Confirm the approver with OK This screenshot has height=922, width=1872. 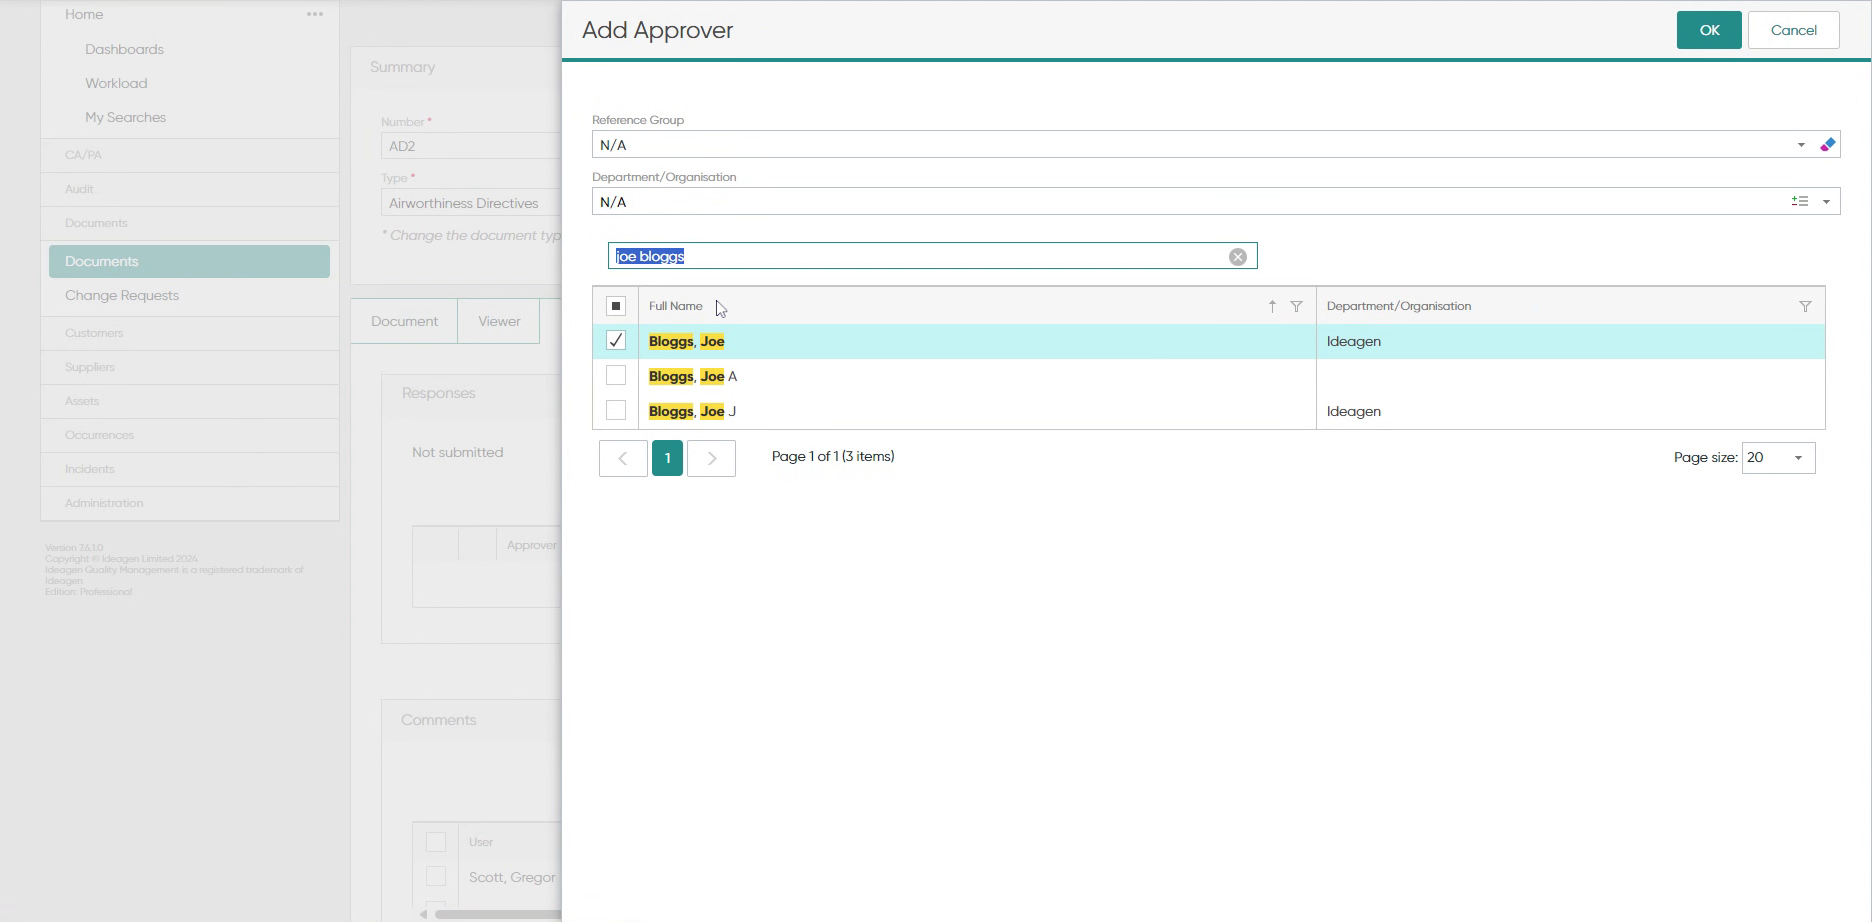1709,30
